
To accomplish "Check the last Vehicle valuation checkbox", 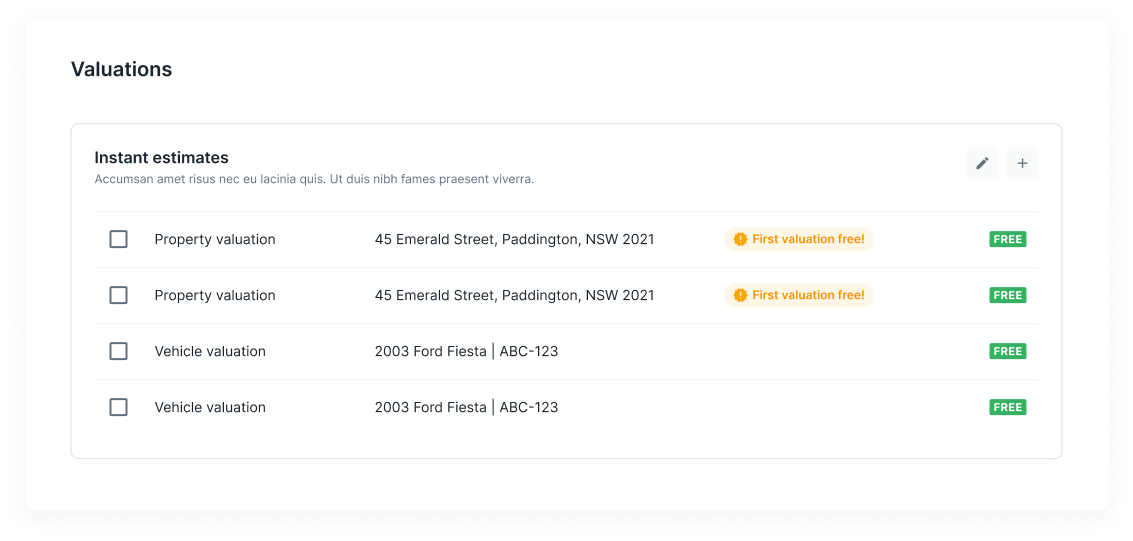I will pos(119,407).
